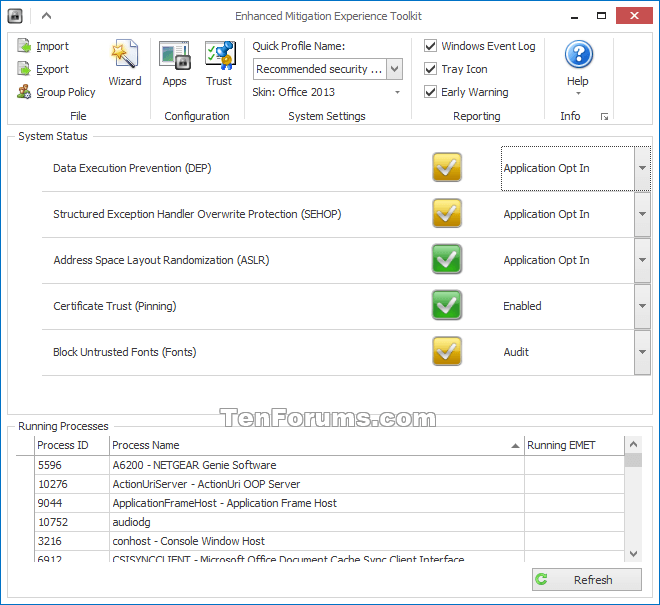Click the process list scroll up arrow
Image resolution: width=660 pixels, height=605 pixels.
coord(633,444)
